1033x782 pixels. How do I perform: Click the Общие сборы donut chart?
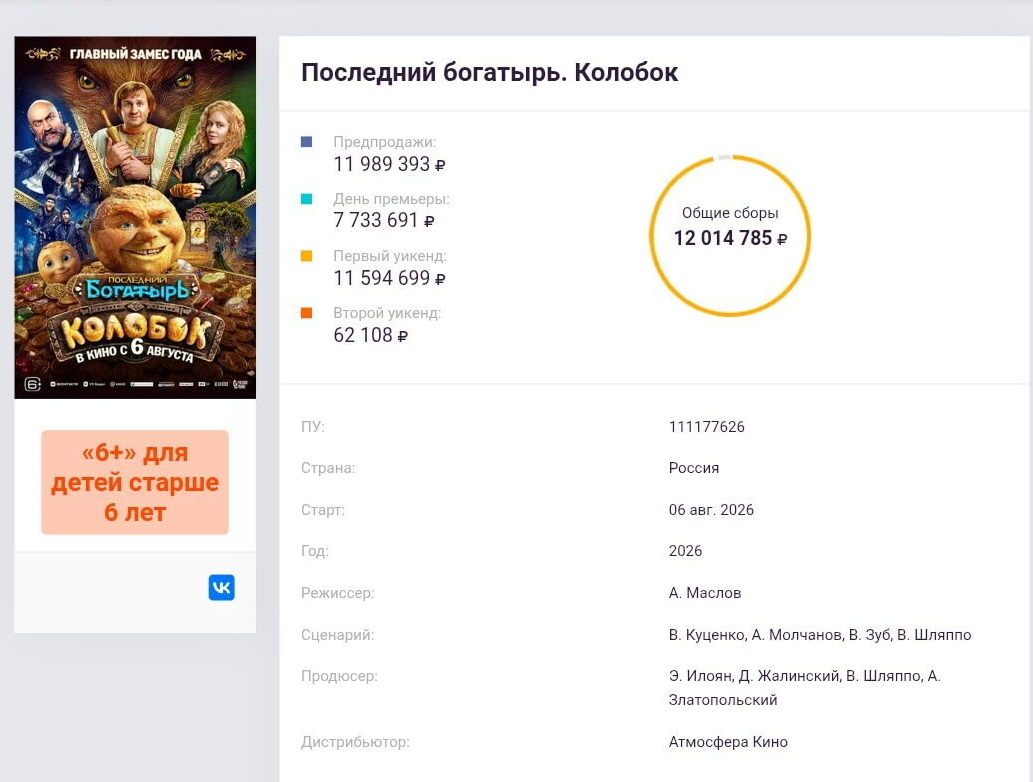[730, 236]
